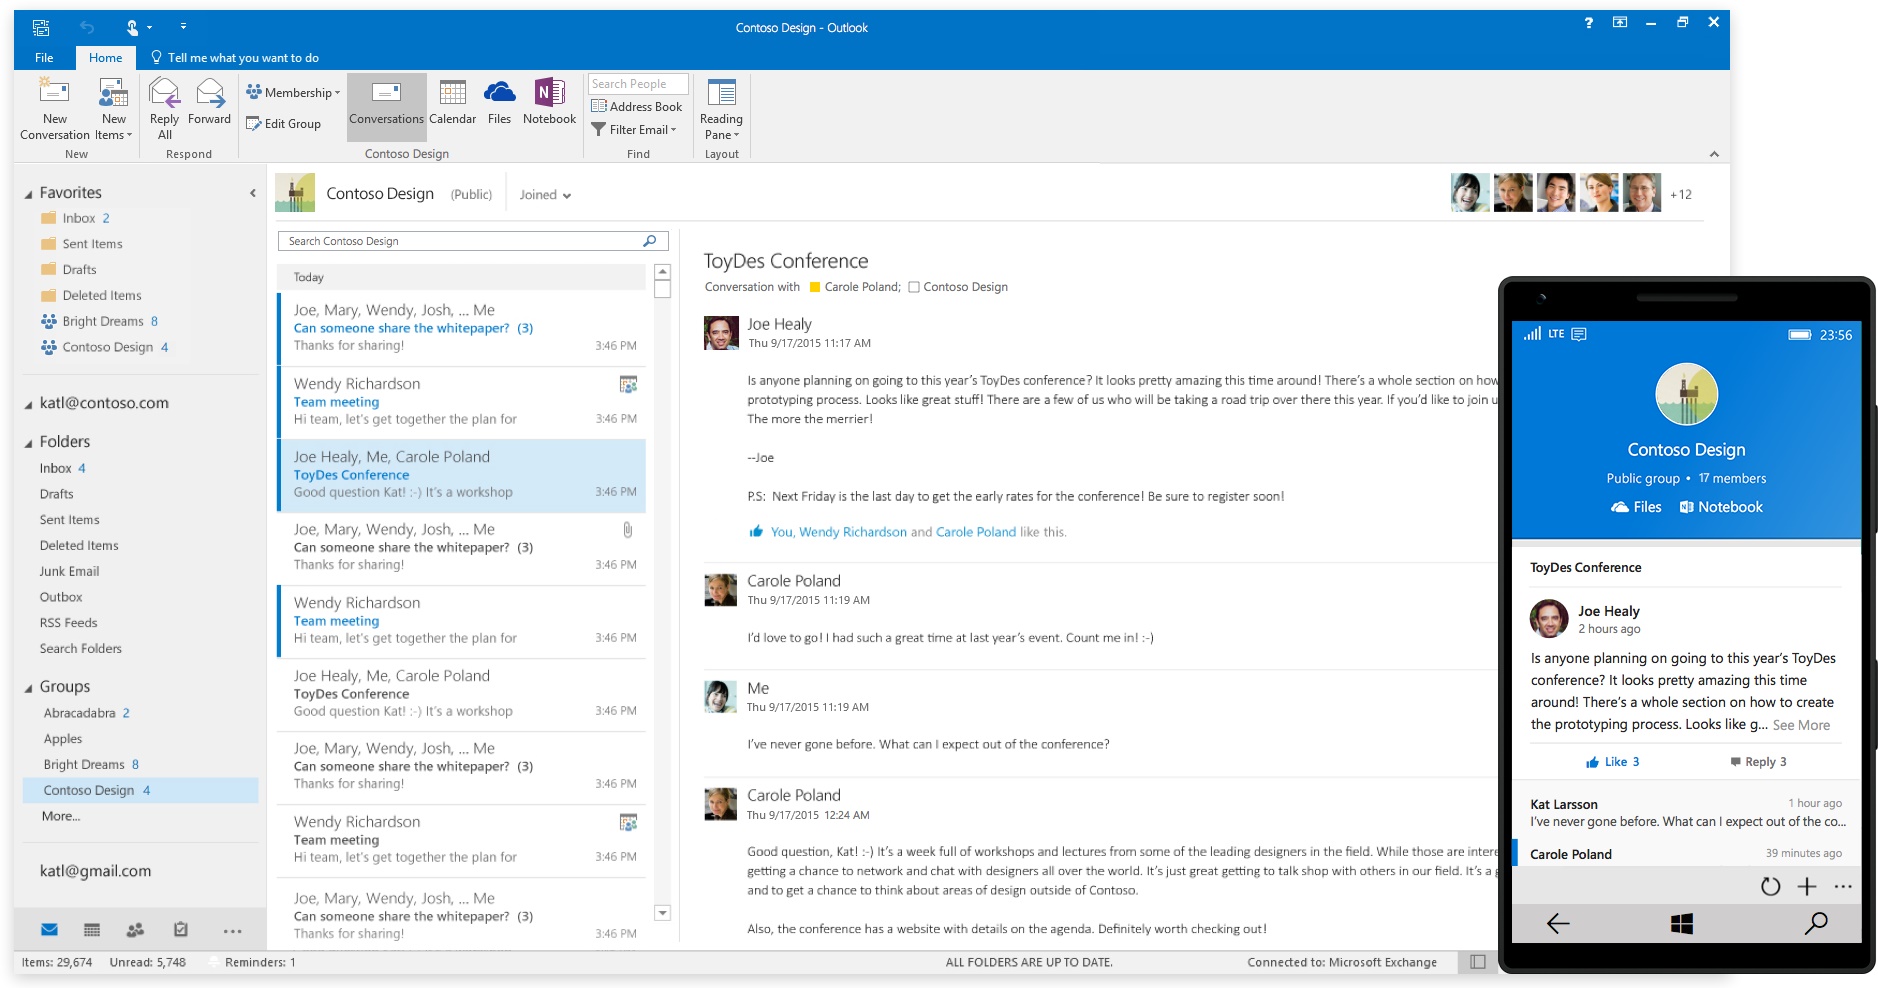Open the Membership dropdown in the ribbon
Screen dimensions: 1878x988
[x=293, y=92]
